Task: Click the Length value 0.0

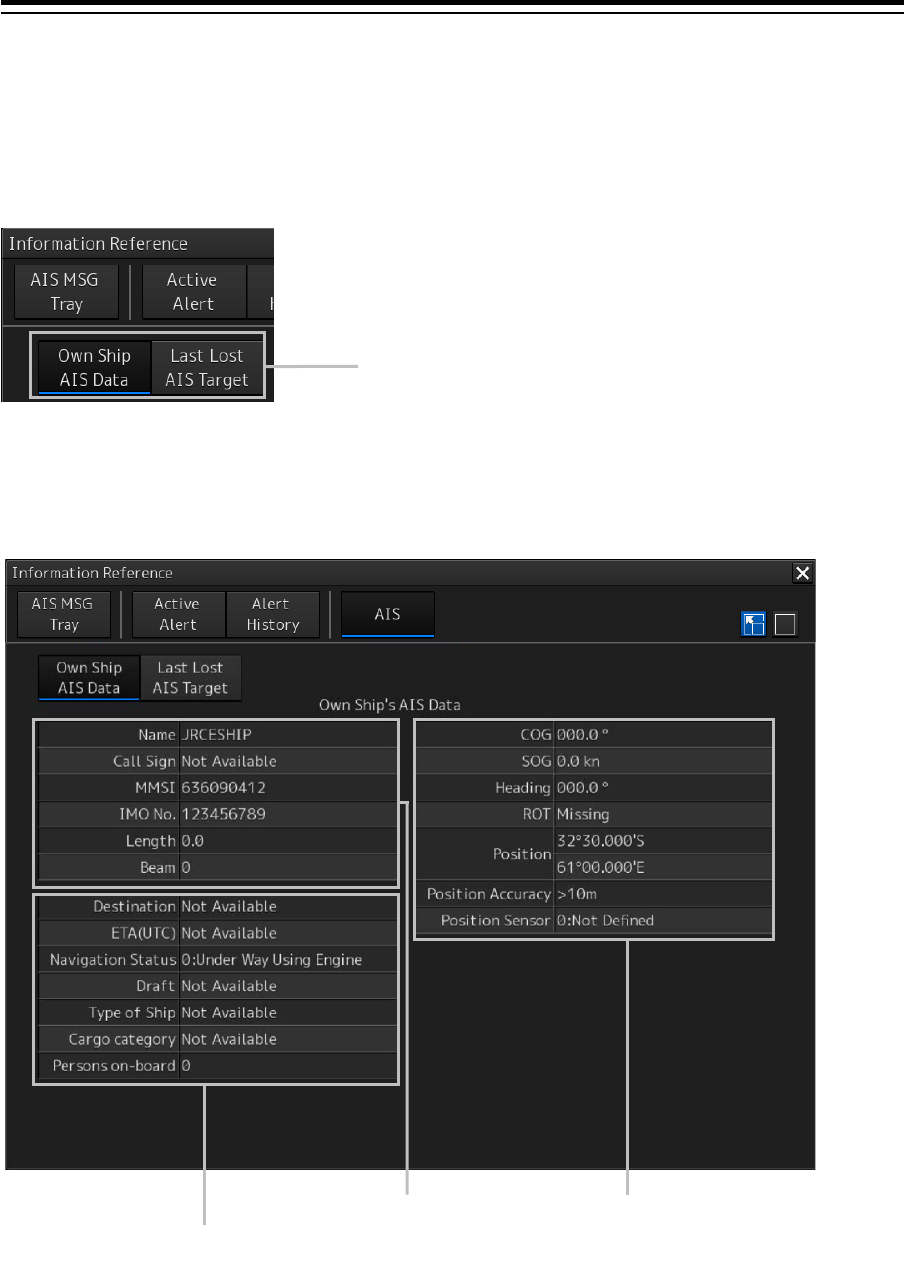Action: pos(192,841)
